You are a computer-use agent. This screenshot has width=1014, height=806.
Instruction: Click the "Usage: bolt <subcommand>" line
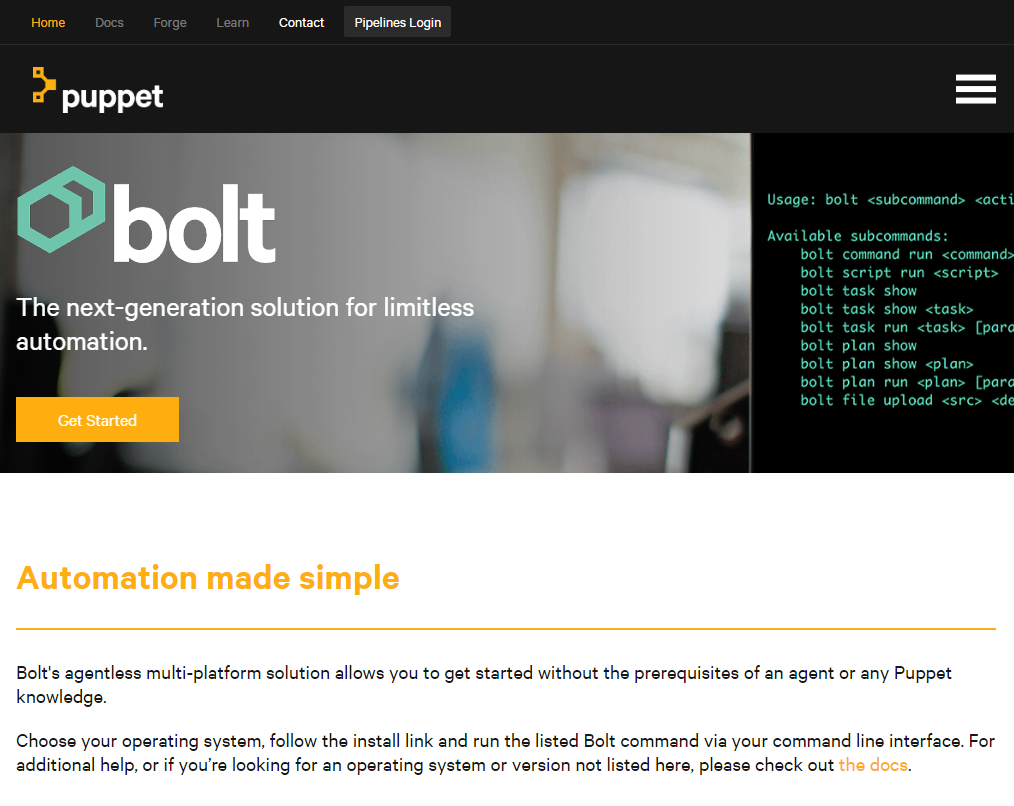pyautogui.click(x=890, y=200)
